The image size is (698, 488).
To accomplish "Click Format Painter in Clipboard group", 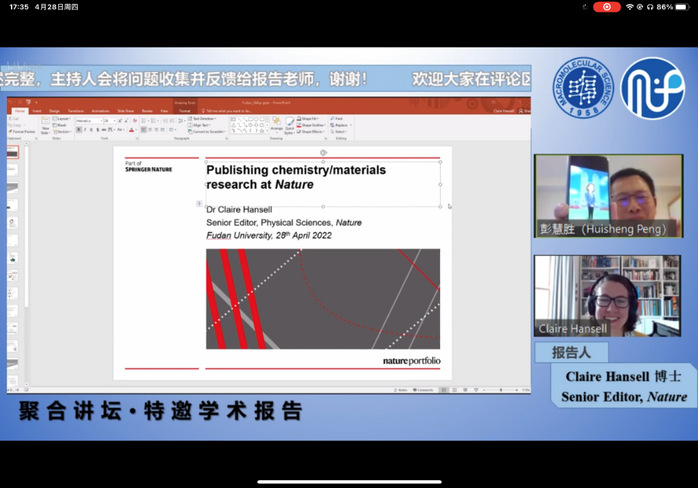I will pos(23,131).
